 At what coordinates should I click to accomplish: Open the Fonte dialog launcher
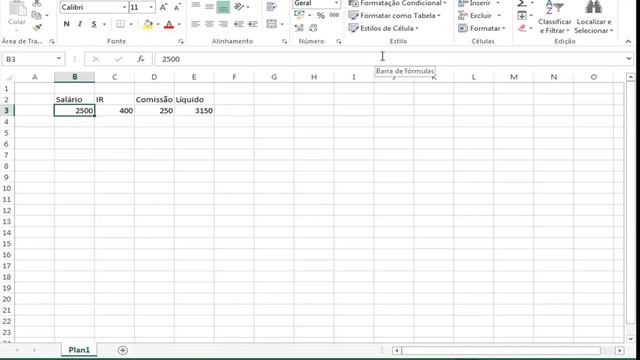[x=181, y=41]
